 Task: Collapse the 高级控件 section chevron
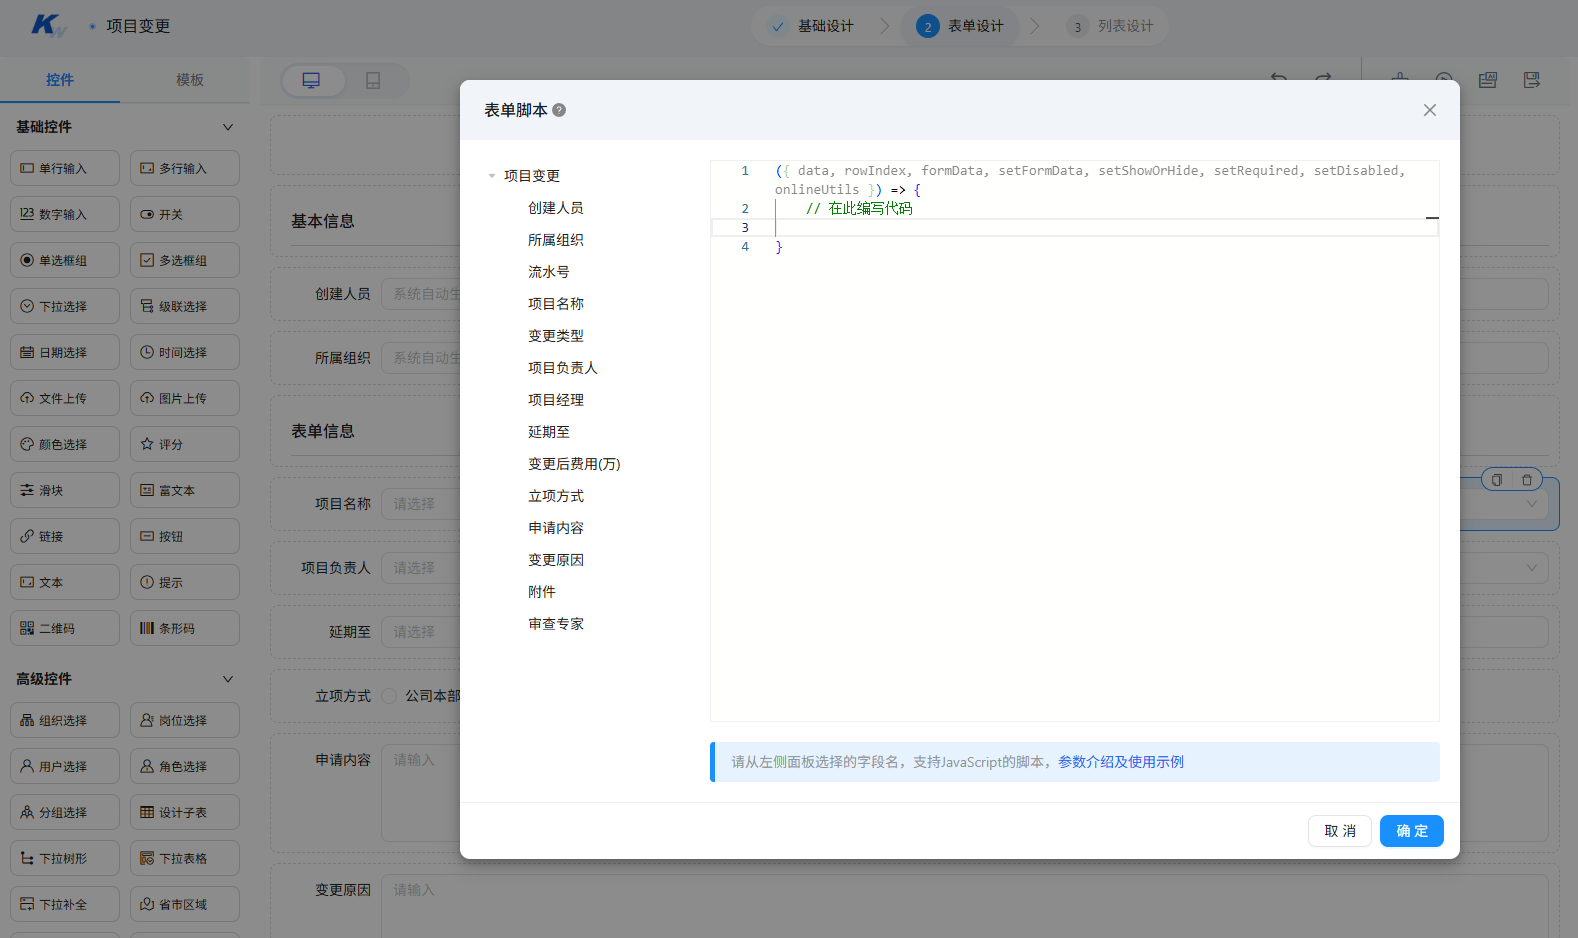point(228,679)
